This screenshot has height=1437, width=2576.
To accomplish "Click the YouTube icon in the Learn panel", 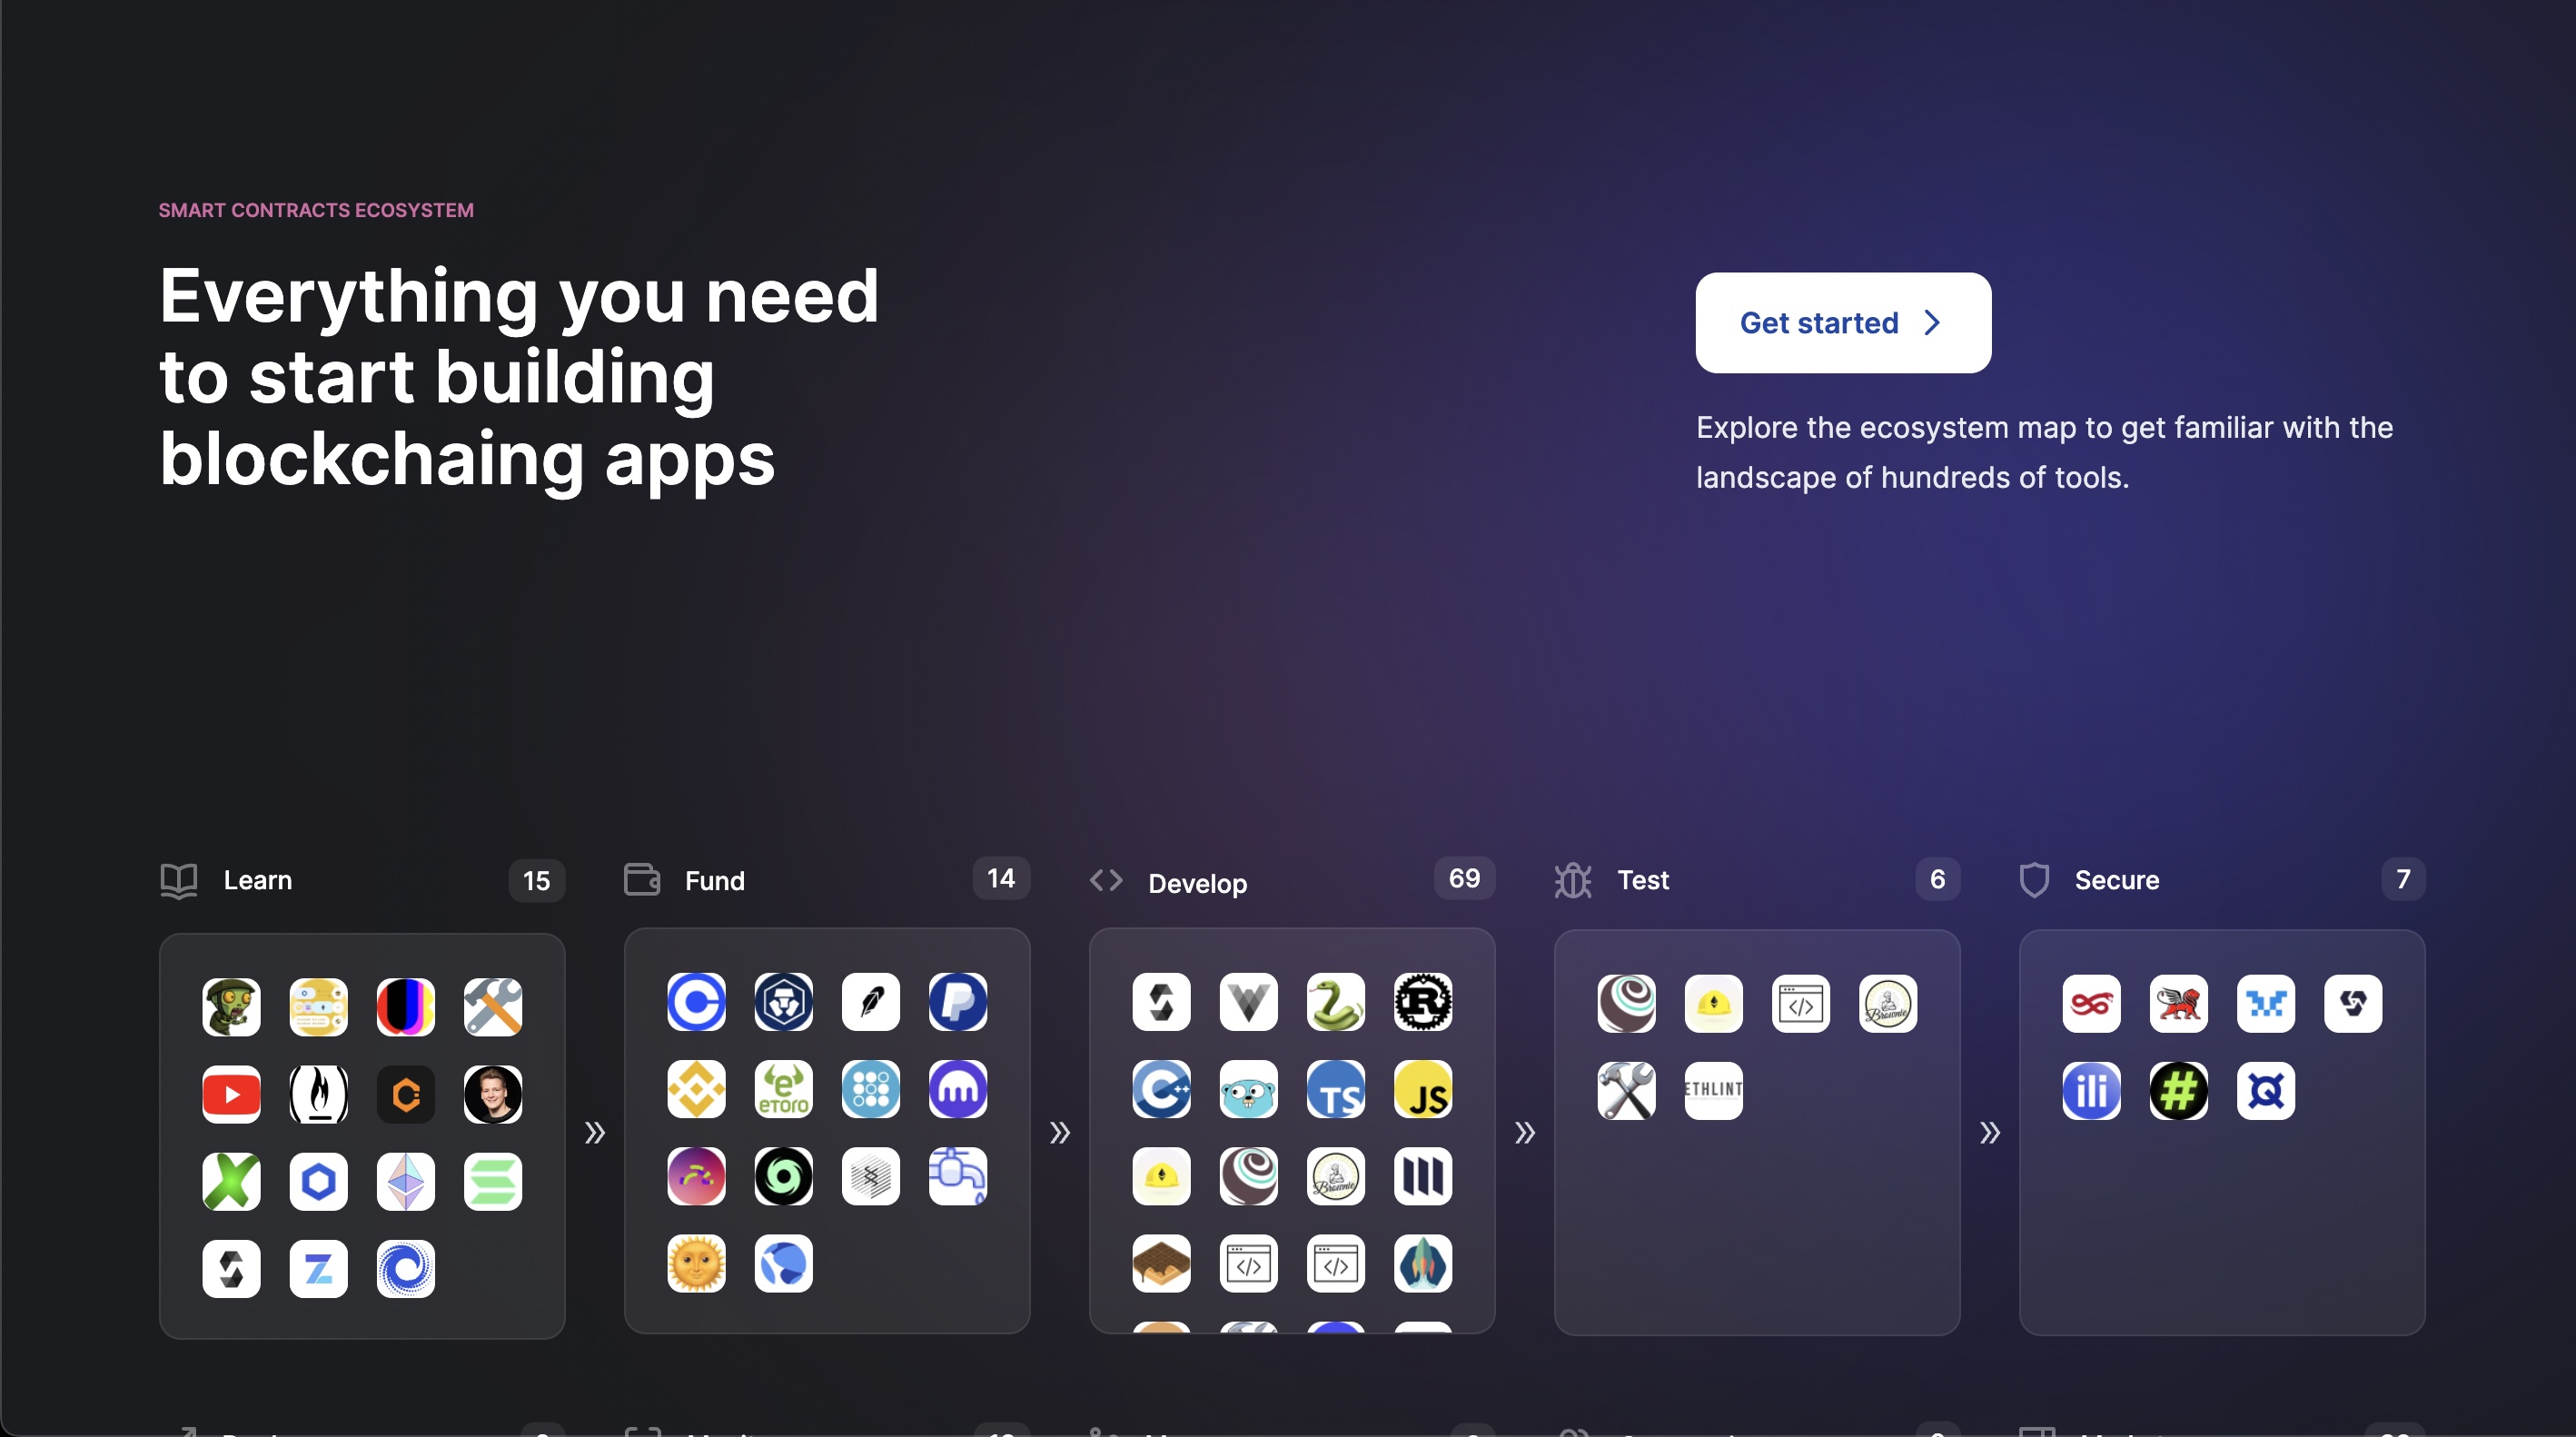I will [x=231, y=1096].
